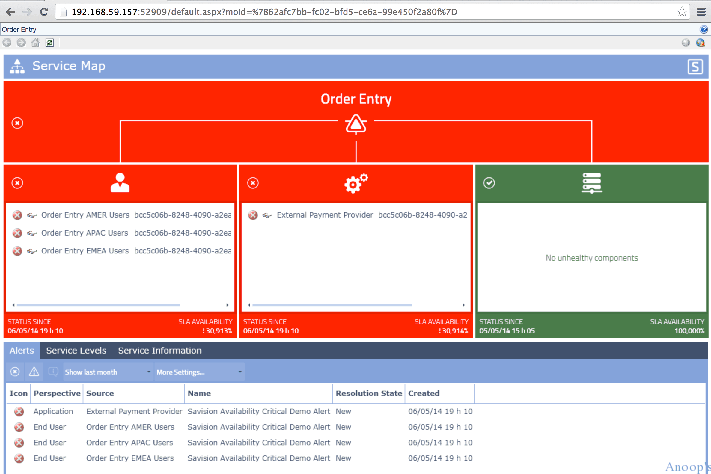This screenshot has width=711, height=474.
Task: Click the browser forward arrow
Action: click(27, 12)
